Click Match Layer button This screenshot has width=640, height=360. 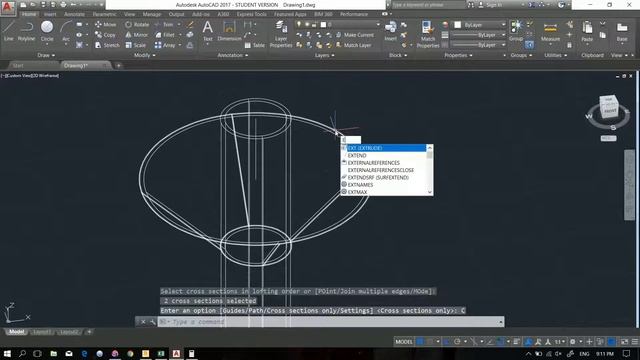tap(353, 45)
